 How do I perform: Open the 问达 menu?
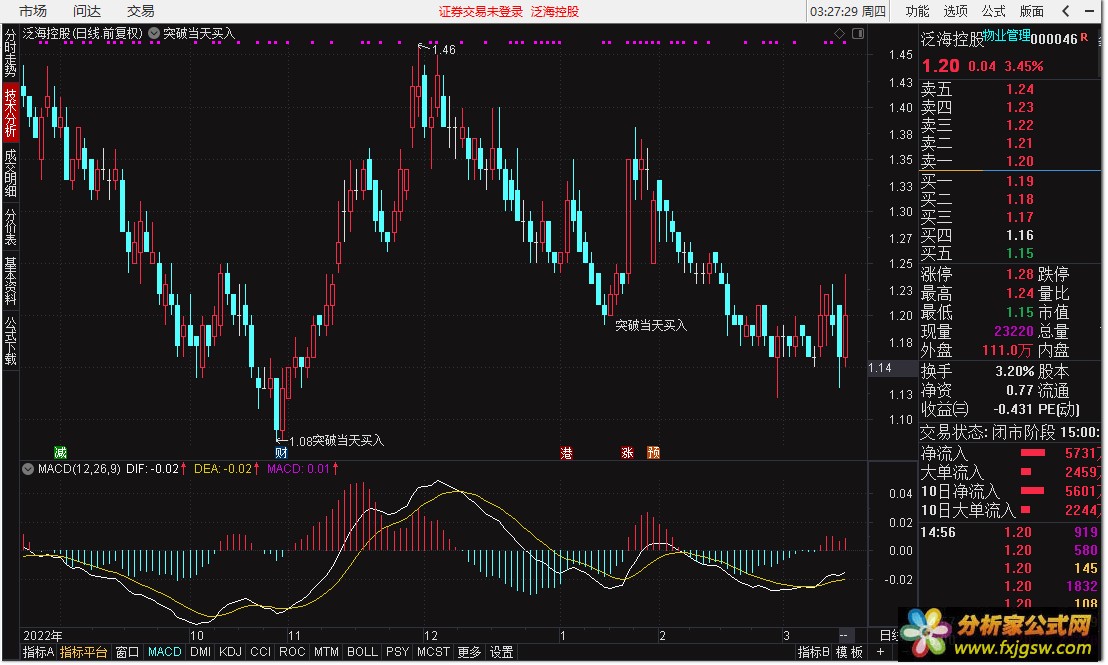[x=87, y=11]
